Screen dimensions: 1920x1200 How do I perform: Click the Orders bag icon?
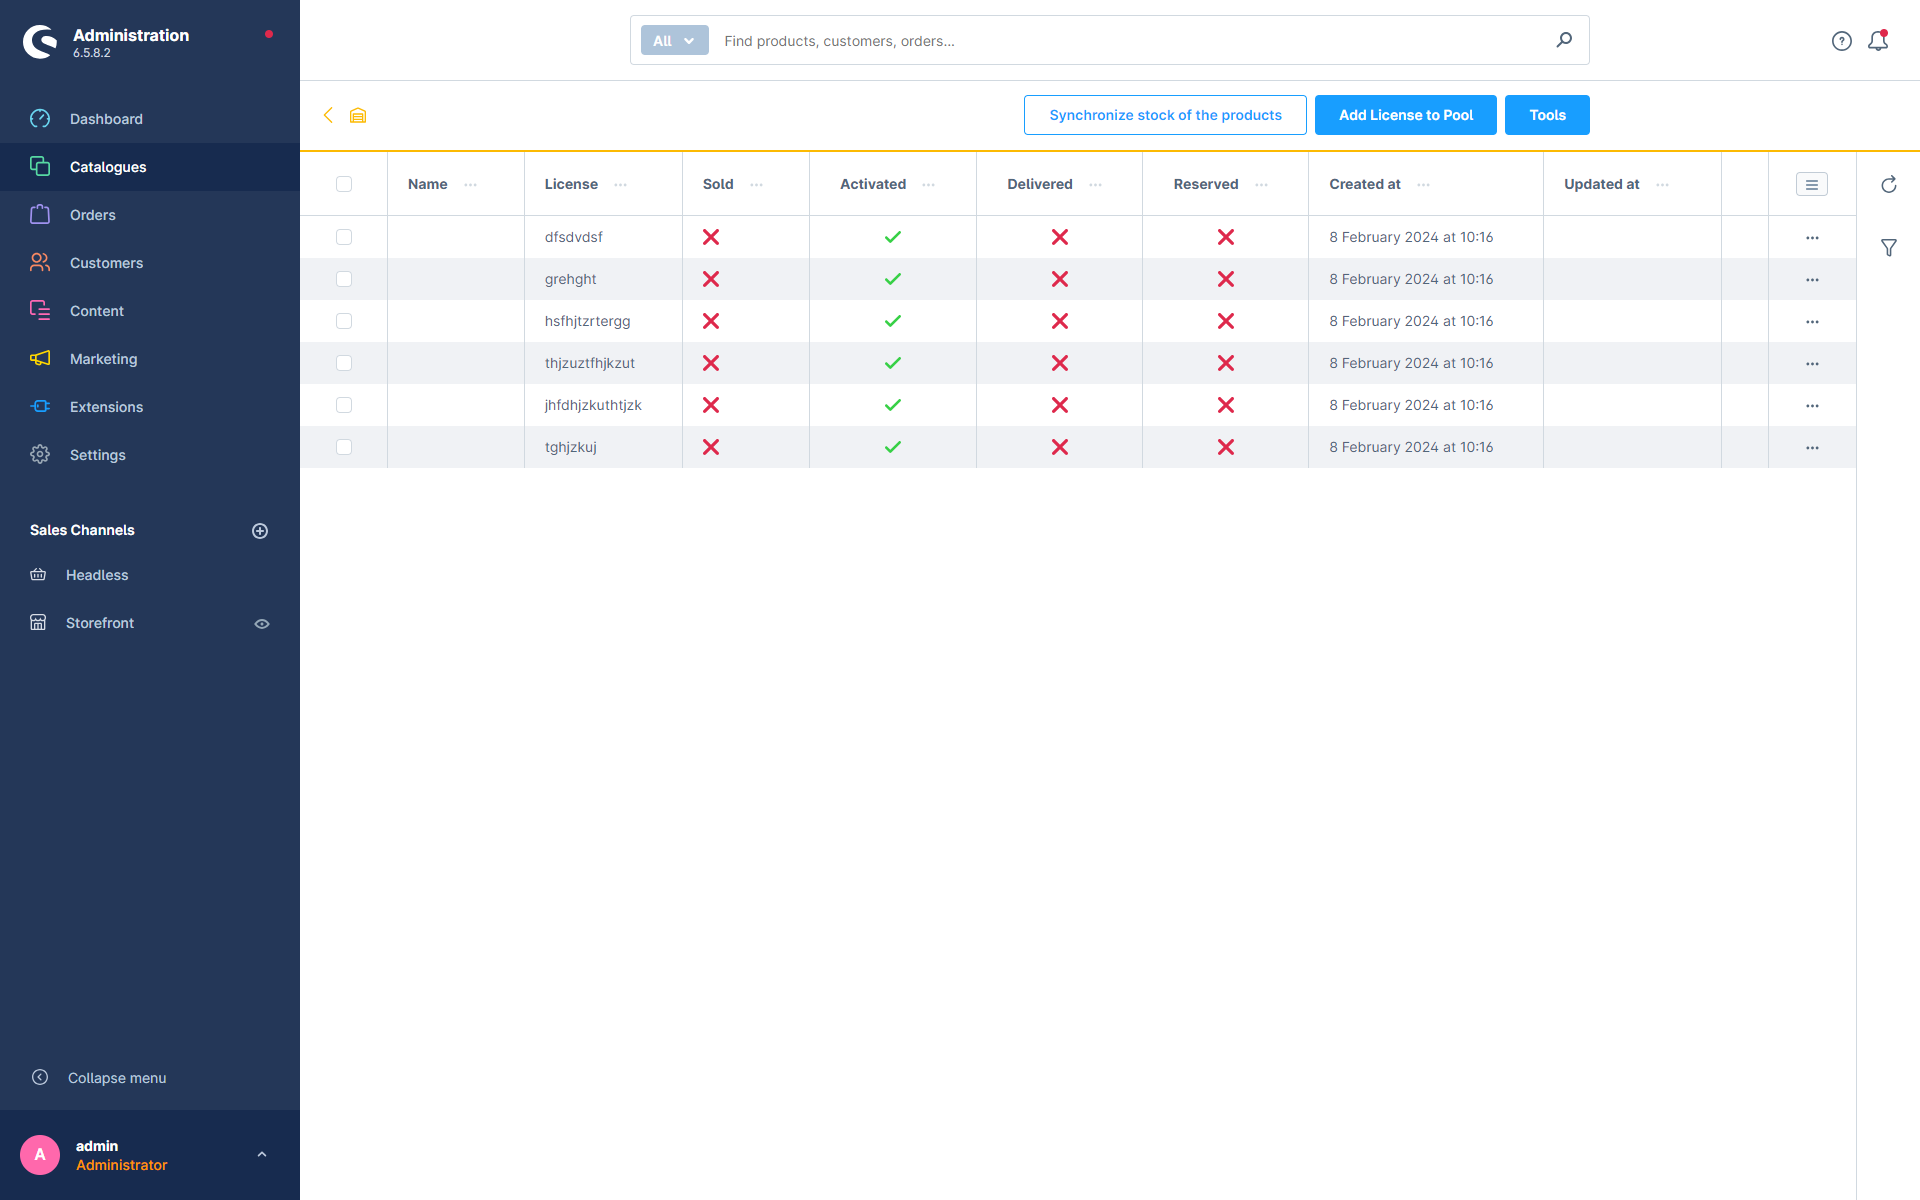point(40,215)
